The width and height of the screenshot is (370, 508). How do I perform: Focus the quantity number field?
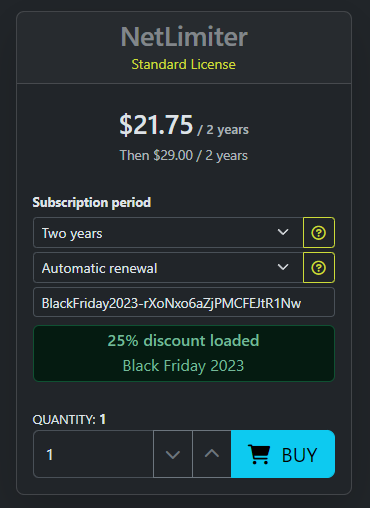[93, 454]
